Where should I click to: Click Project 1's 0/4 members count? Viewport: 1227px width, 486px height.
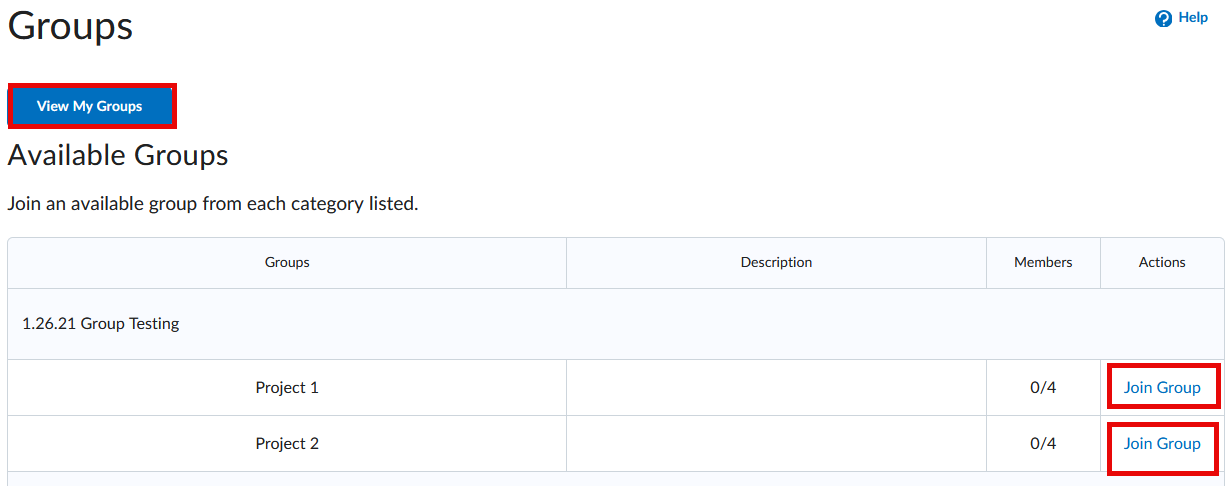click(1043, 387)
